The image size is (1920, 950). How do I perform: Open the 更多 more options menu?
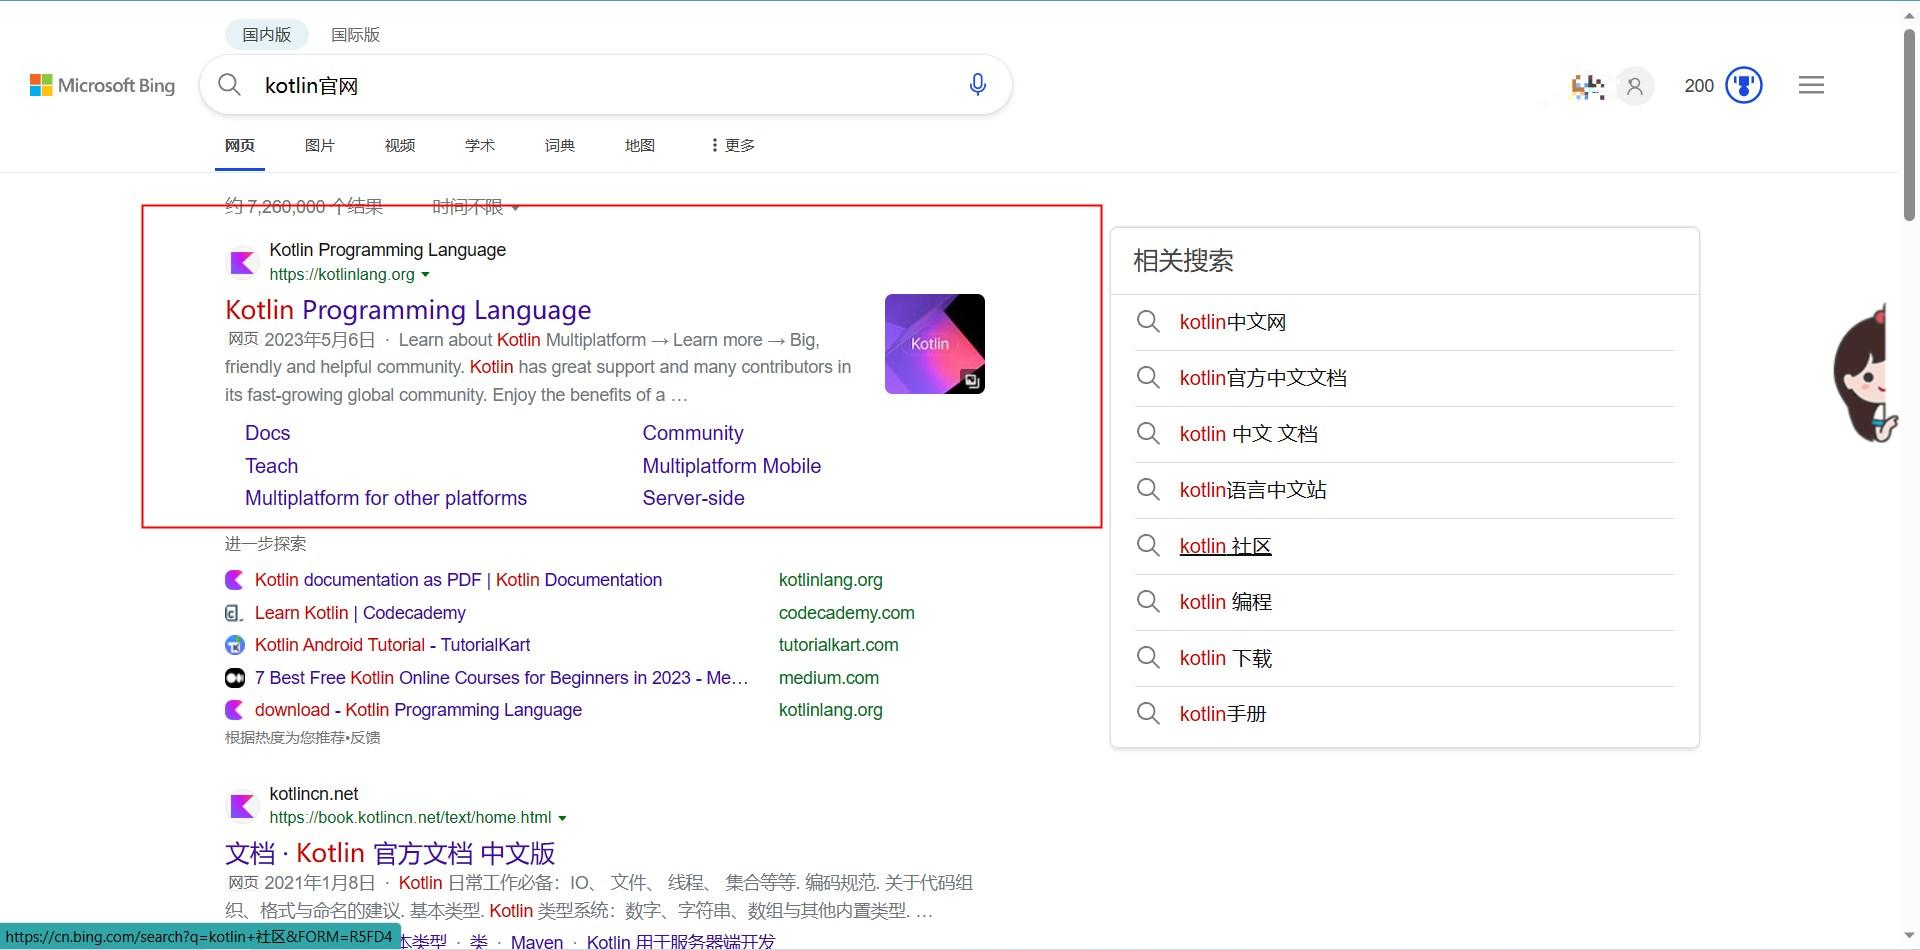(x=732, y=146)
